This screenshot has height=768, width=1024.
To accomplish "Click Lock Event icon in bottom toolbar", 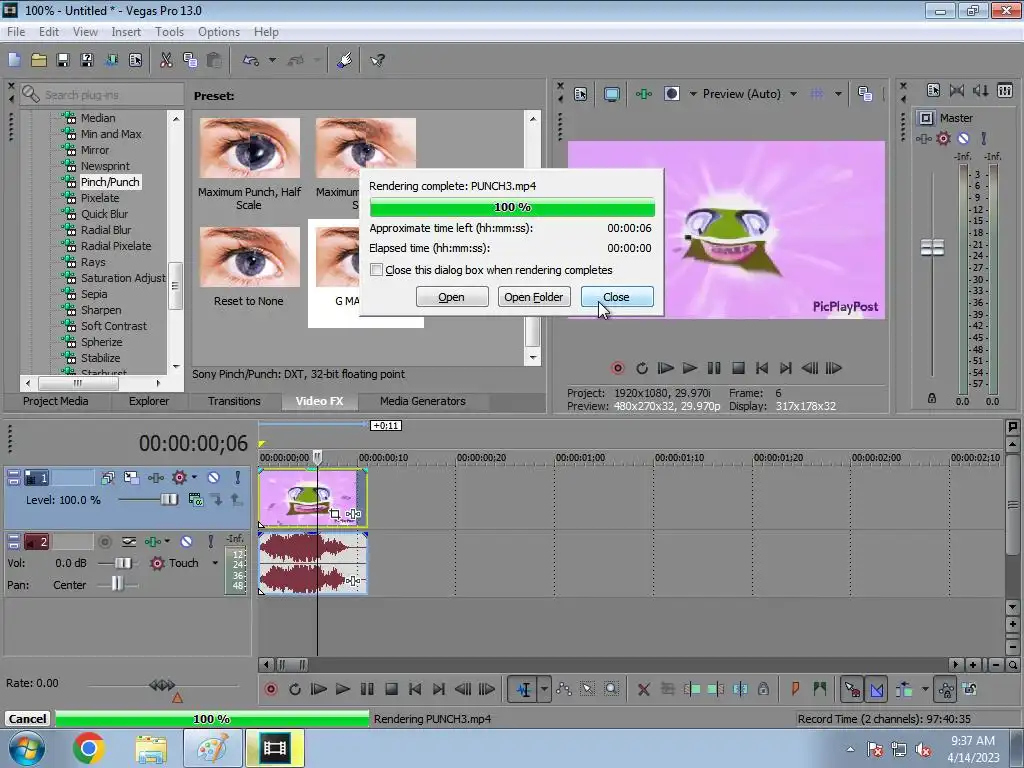I will tap(763, 690).
